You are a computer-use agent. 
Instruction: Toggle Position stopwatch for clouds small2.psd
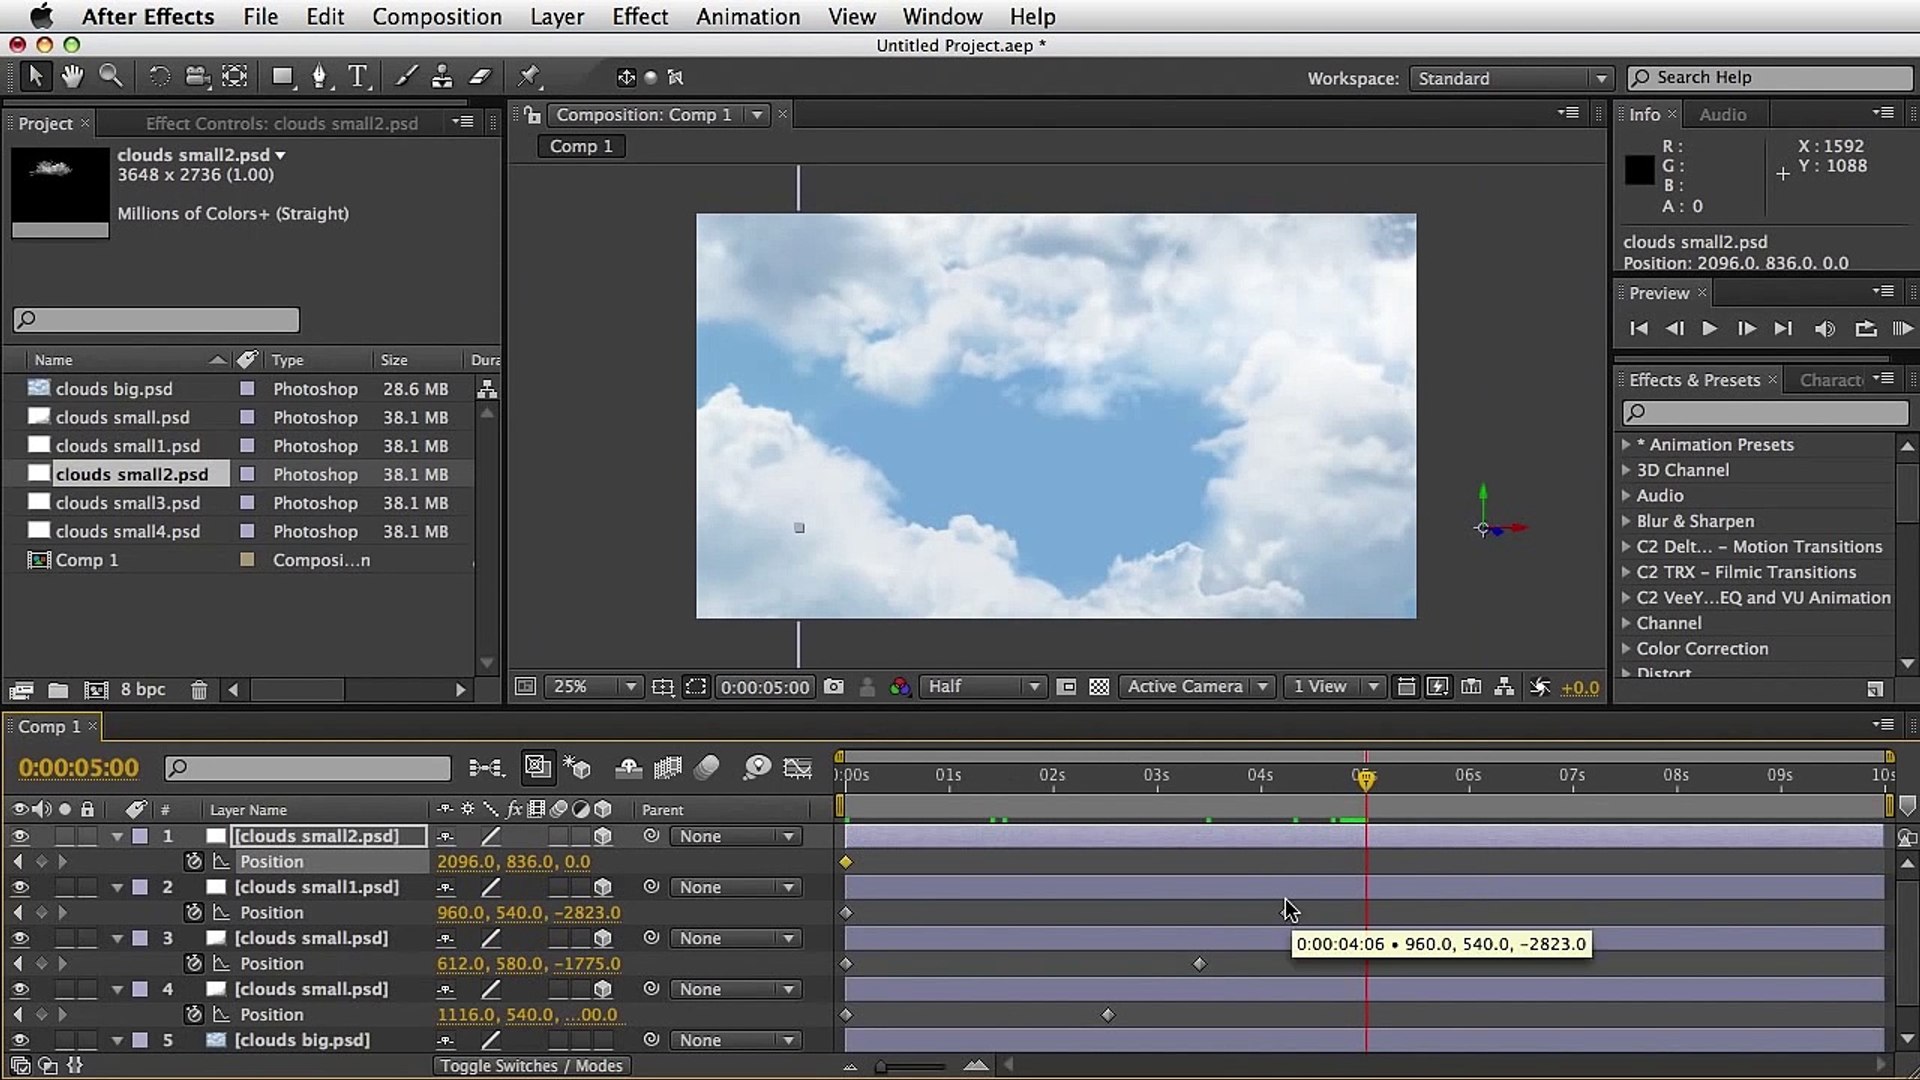click(194, 861)
